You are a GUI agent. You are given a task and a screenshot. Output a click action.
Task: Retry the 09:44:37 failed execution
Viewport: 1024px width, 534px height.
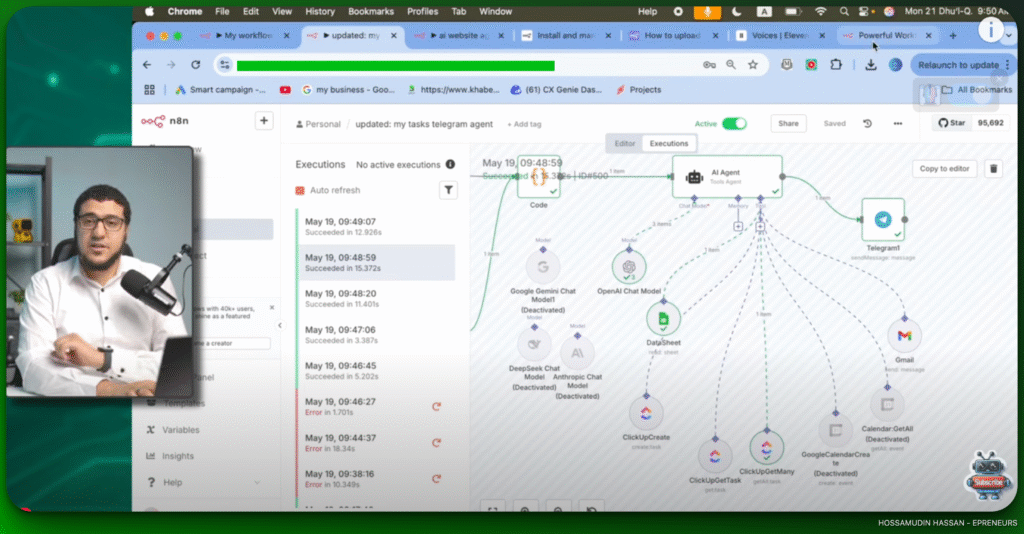(x=436, y=443)
